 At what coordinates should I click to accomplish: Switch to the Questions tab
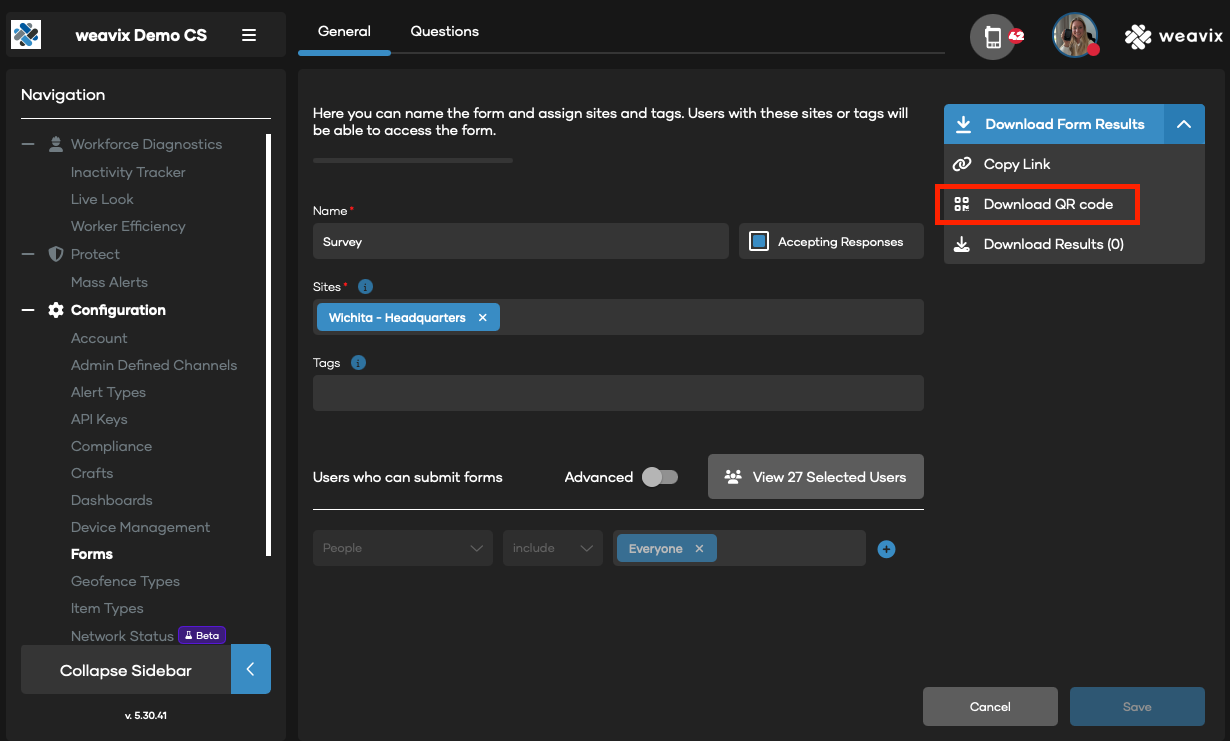445,31
